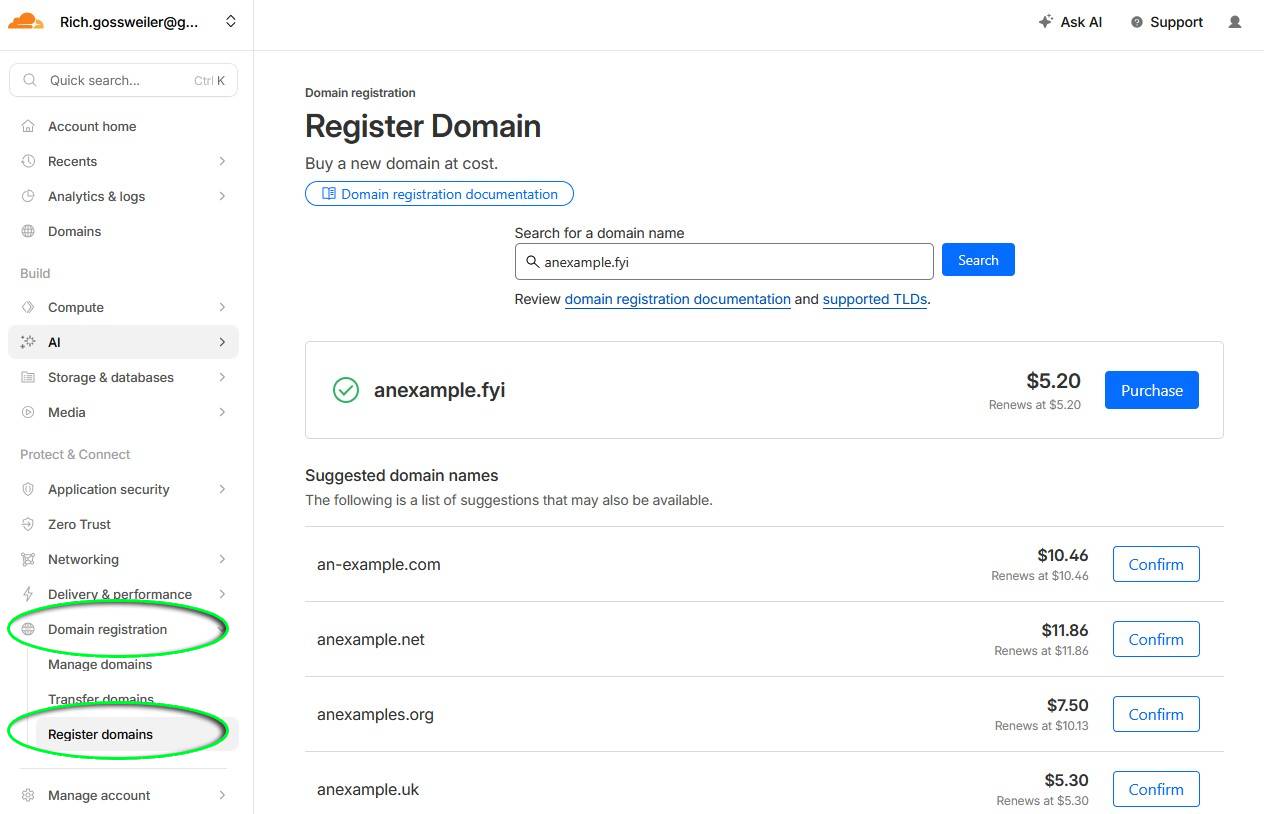Click the Support question mark icon
This screenshot has width=1264, height=814.
pyautogui.click(x=1136, y=22)
